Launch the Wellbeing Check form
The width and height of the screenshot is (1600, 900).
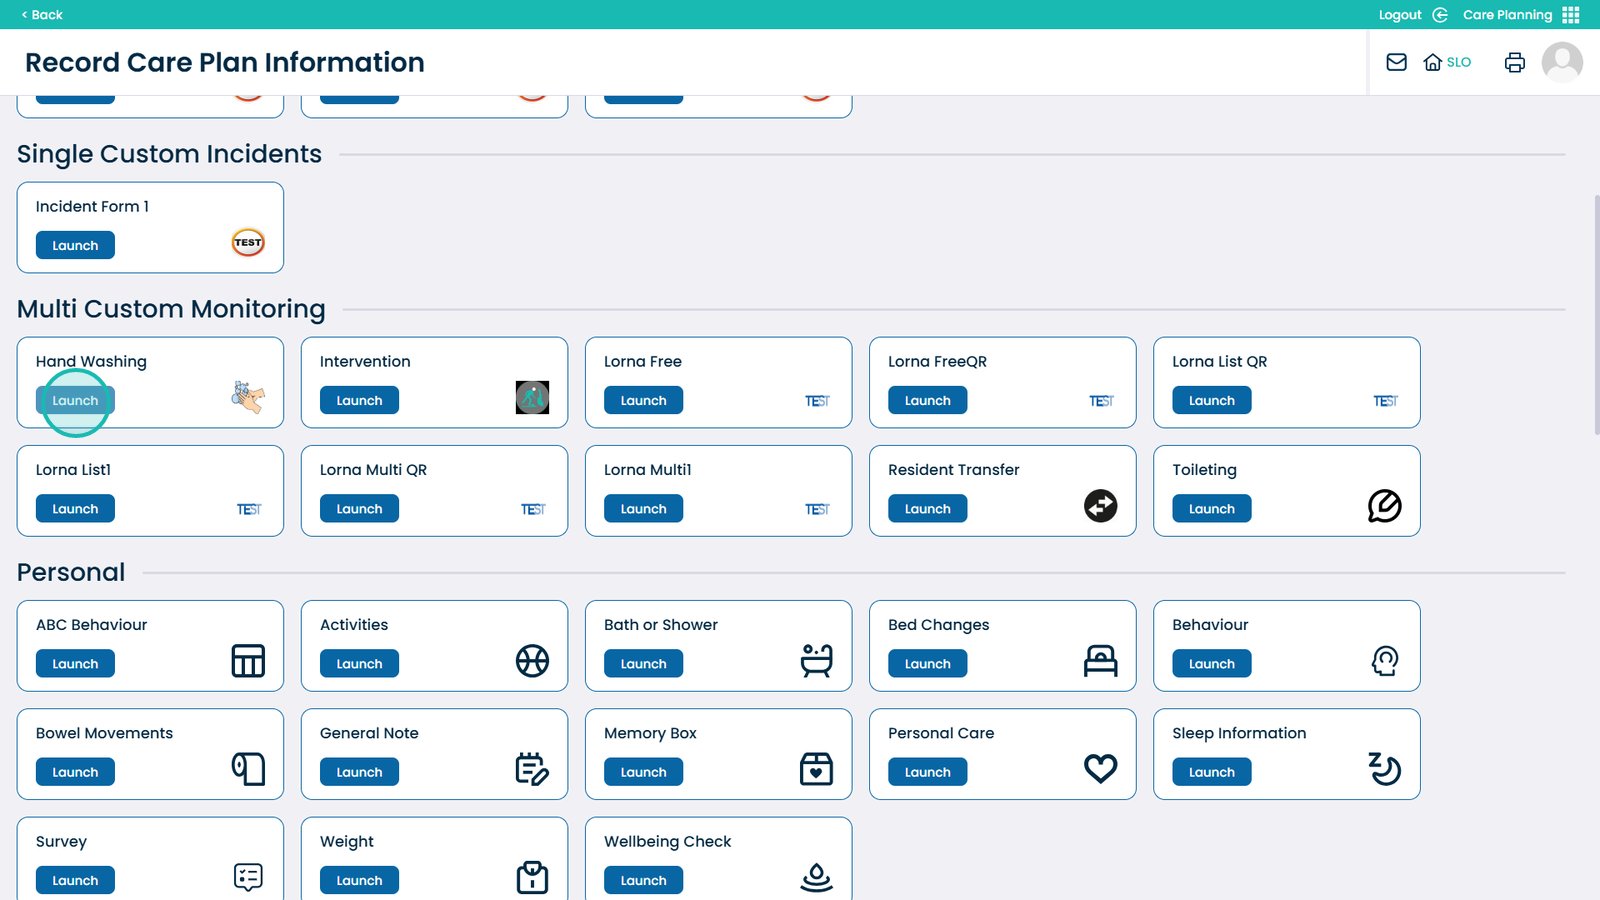[643, 881]
